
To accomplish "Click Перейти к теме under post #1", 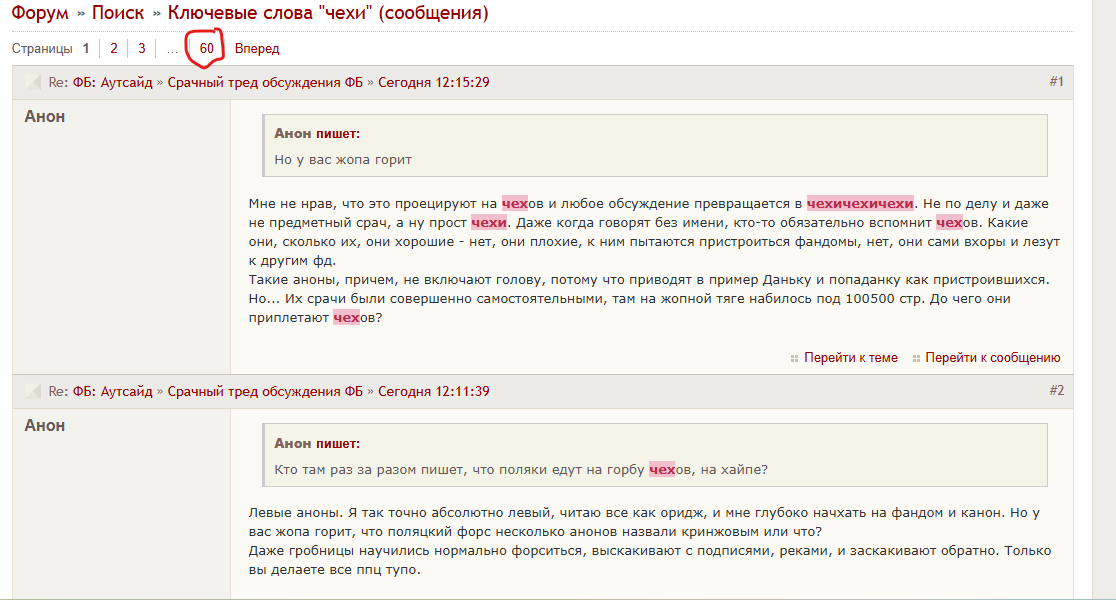I will click(x=851, y=357).
